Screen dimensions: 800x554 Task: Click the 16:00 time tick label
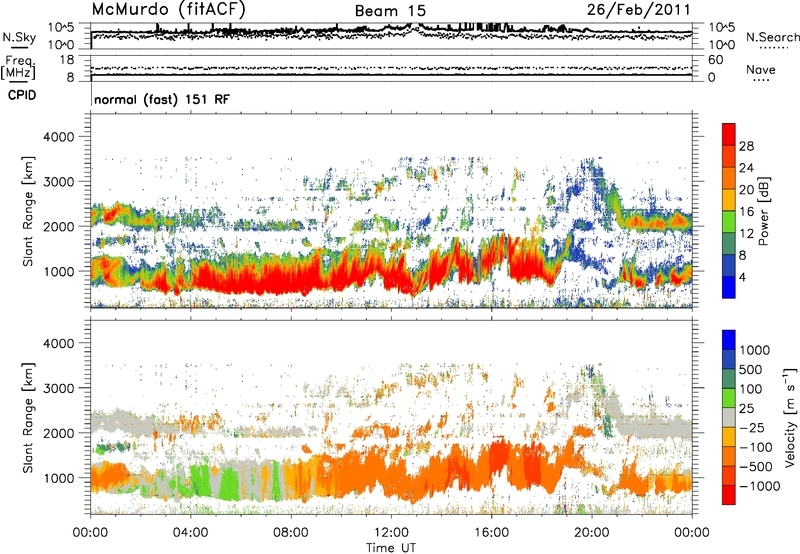(x=491, y=533)
